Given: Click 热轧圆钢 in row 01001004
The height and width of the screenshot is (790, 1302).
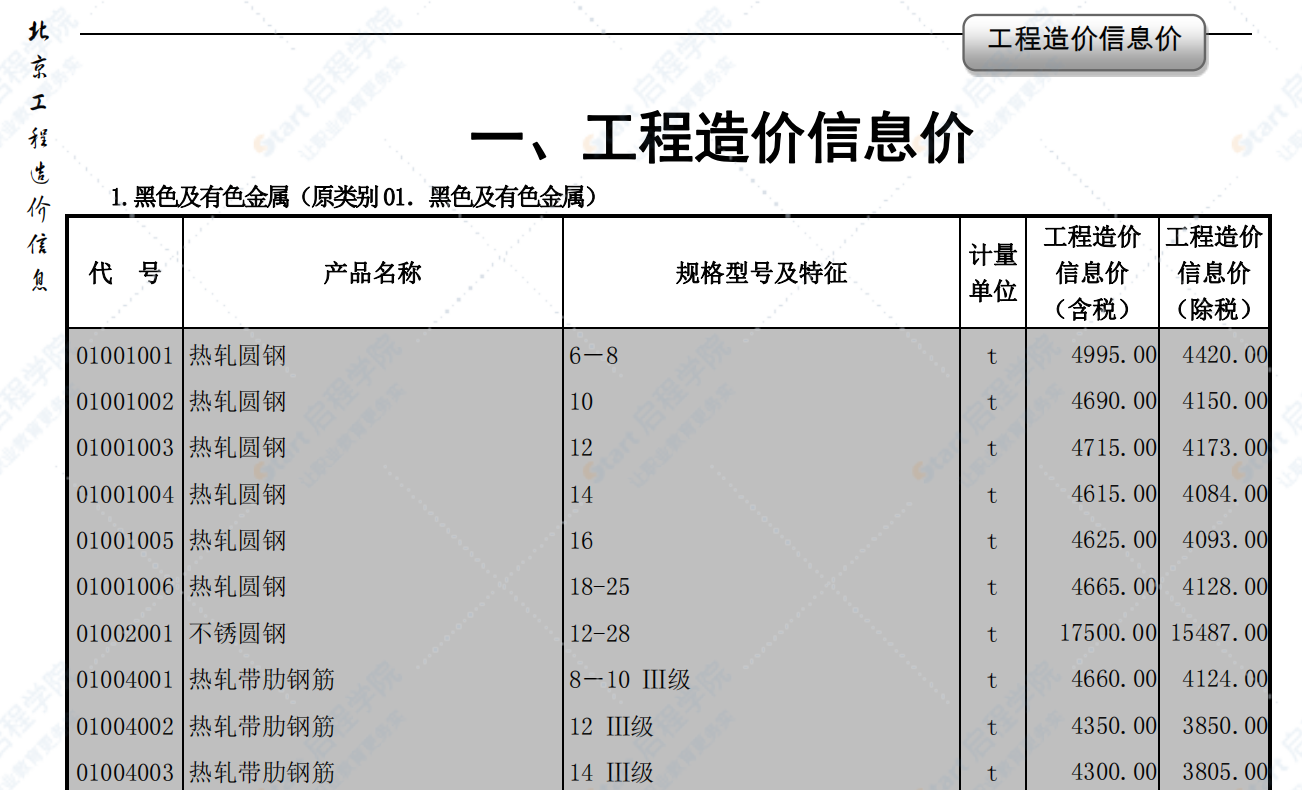Looking at the screenshot, I should point(238,494).
